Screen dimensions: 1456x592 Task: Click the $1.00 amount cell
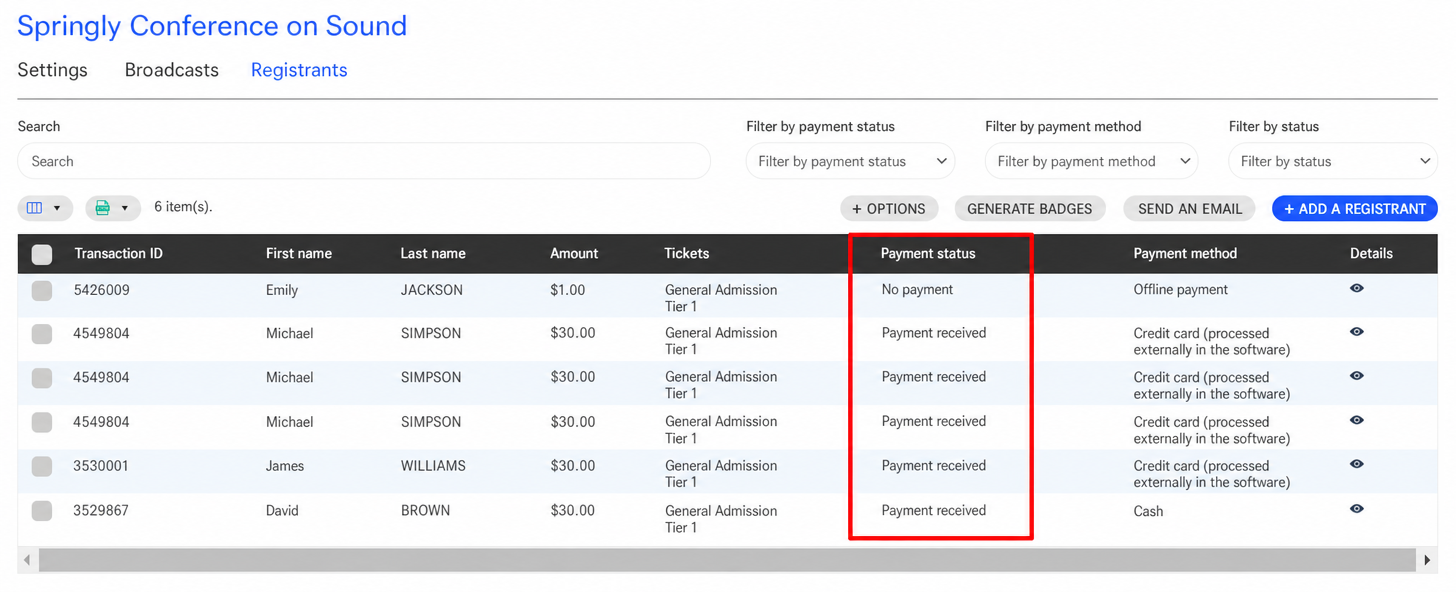[x=568, y=290]
